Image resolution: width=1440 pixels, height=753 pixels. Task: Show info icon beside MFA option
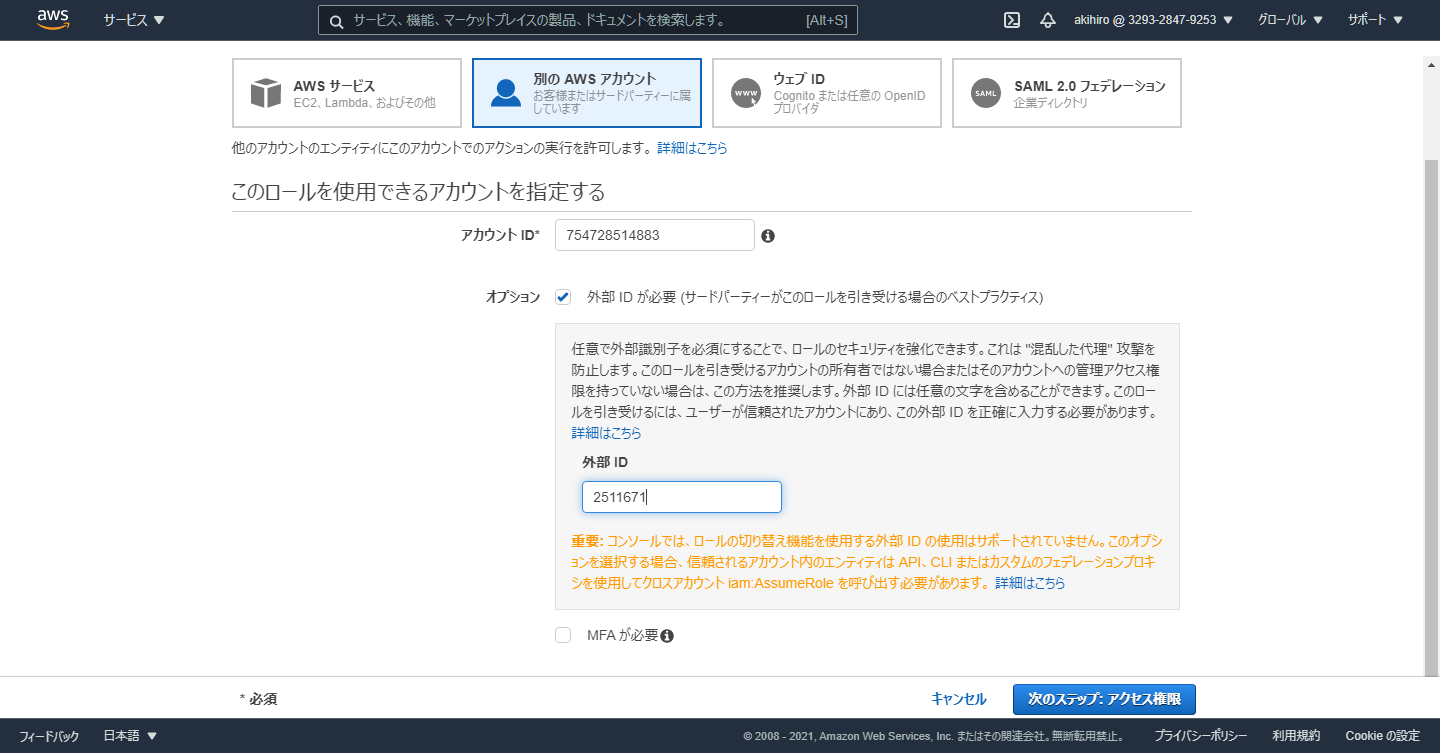667,636
